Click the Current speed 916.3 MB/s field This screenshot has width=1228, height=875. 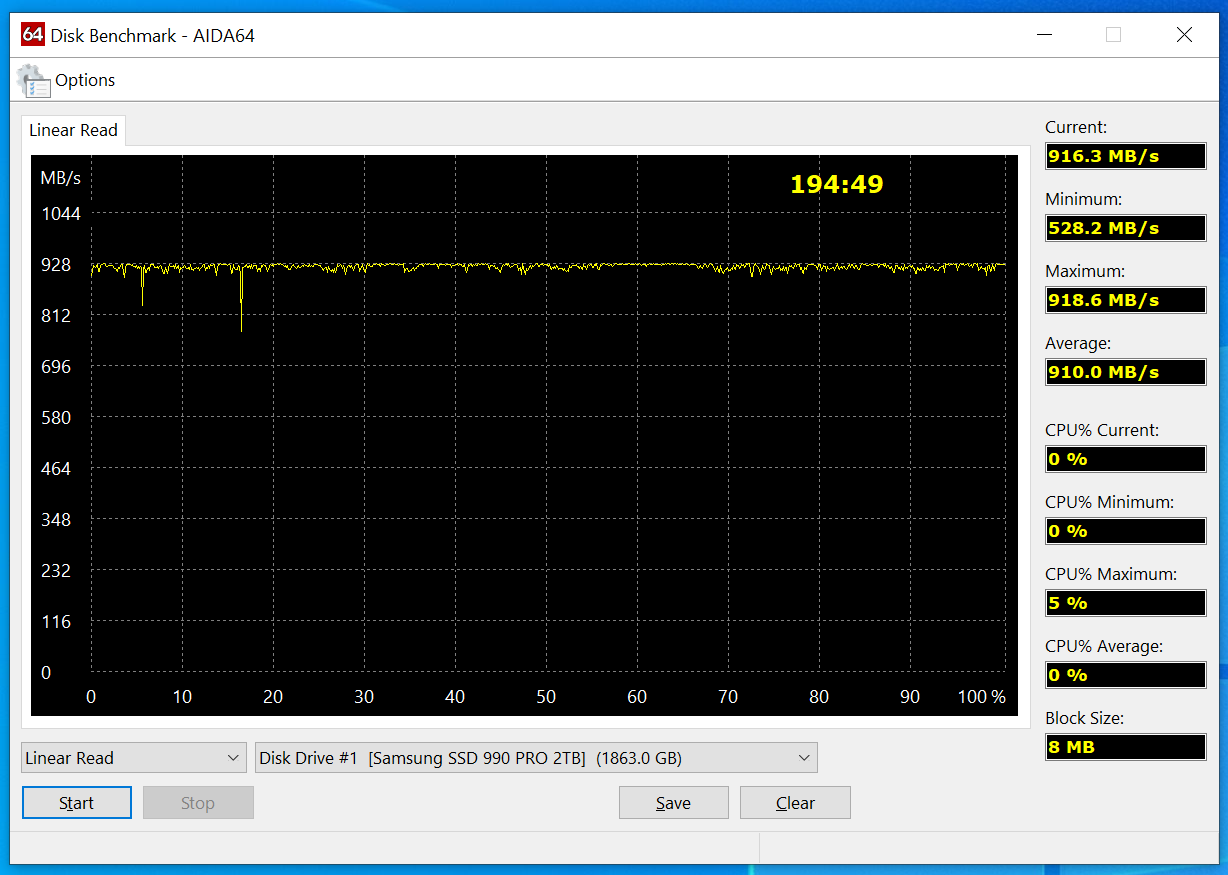coord(1126,156)
